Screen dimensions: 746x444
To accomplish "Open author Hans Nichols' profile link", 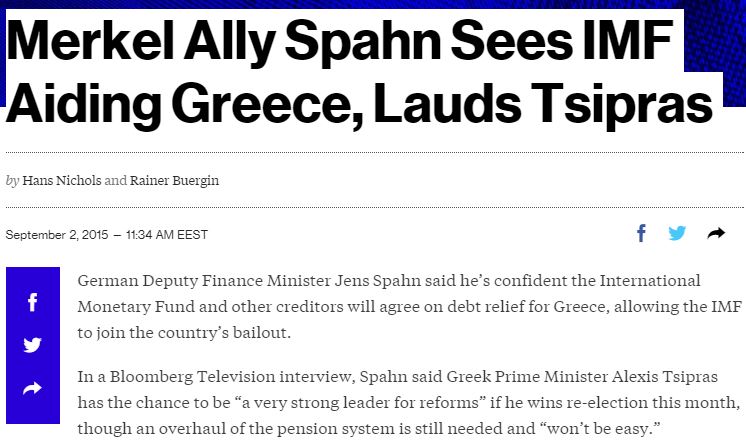I will (61, 180).
